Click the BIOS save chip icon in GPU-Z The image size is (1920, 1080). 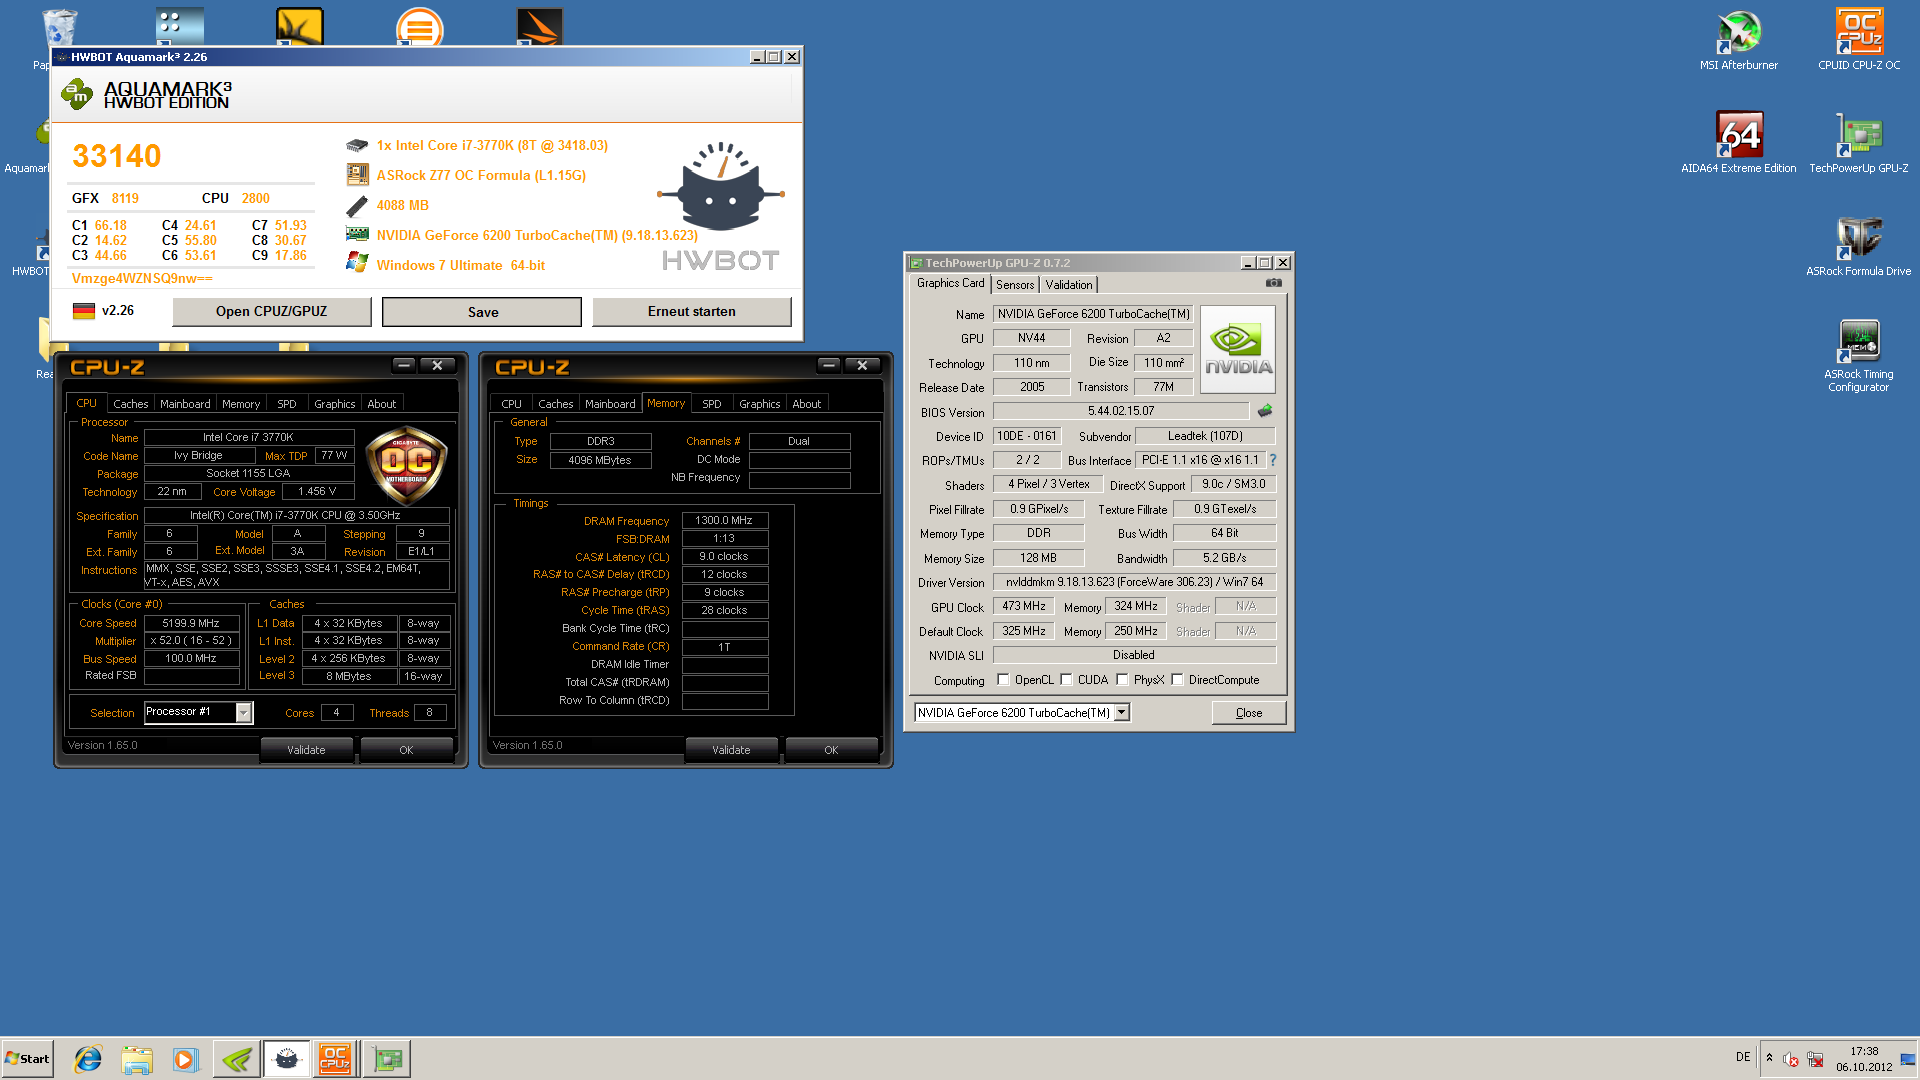pyautogui.click(x=1265, y=411)
